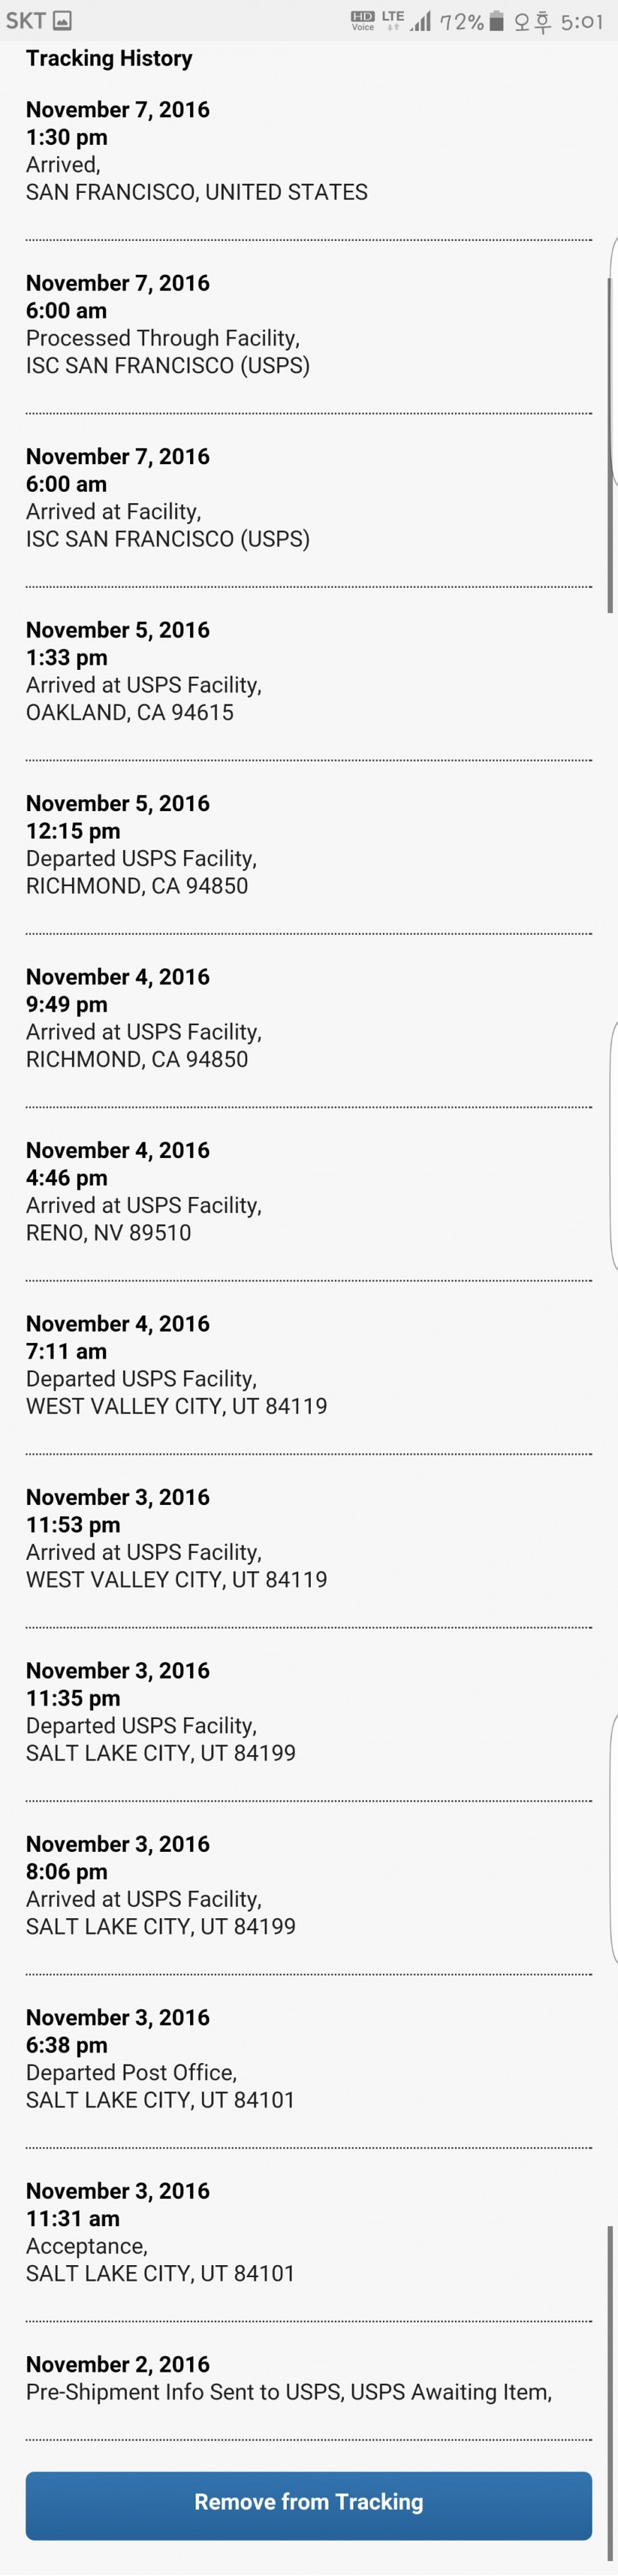Viewport: 618px width, 2576px height.
Task: Click the vertical scrollbar on right edge
Action: tap(610, 445)
